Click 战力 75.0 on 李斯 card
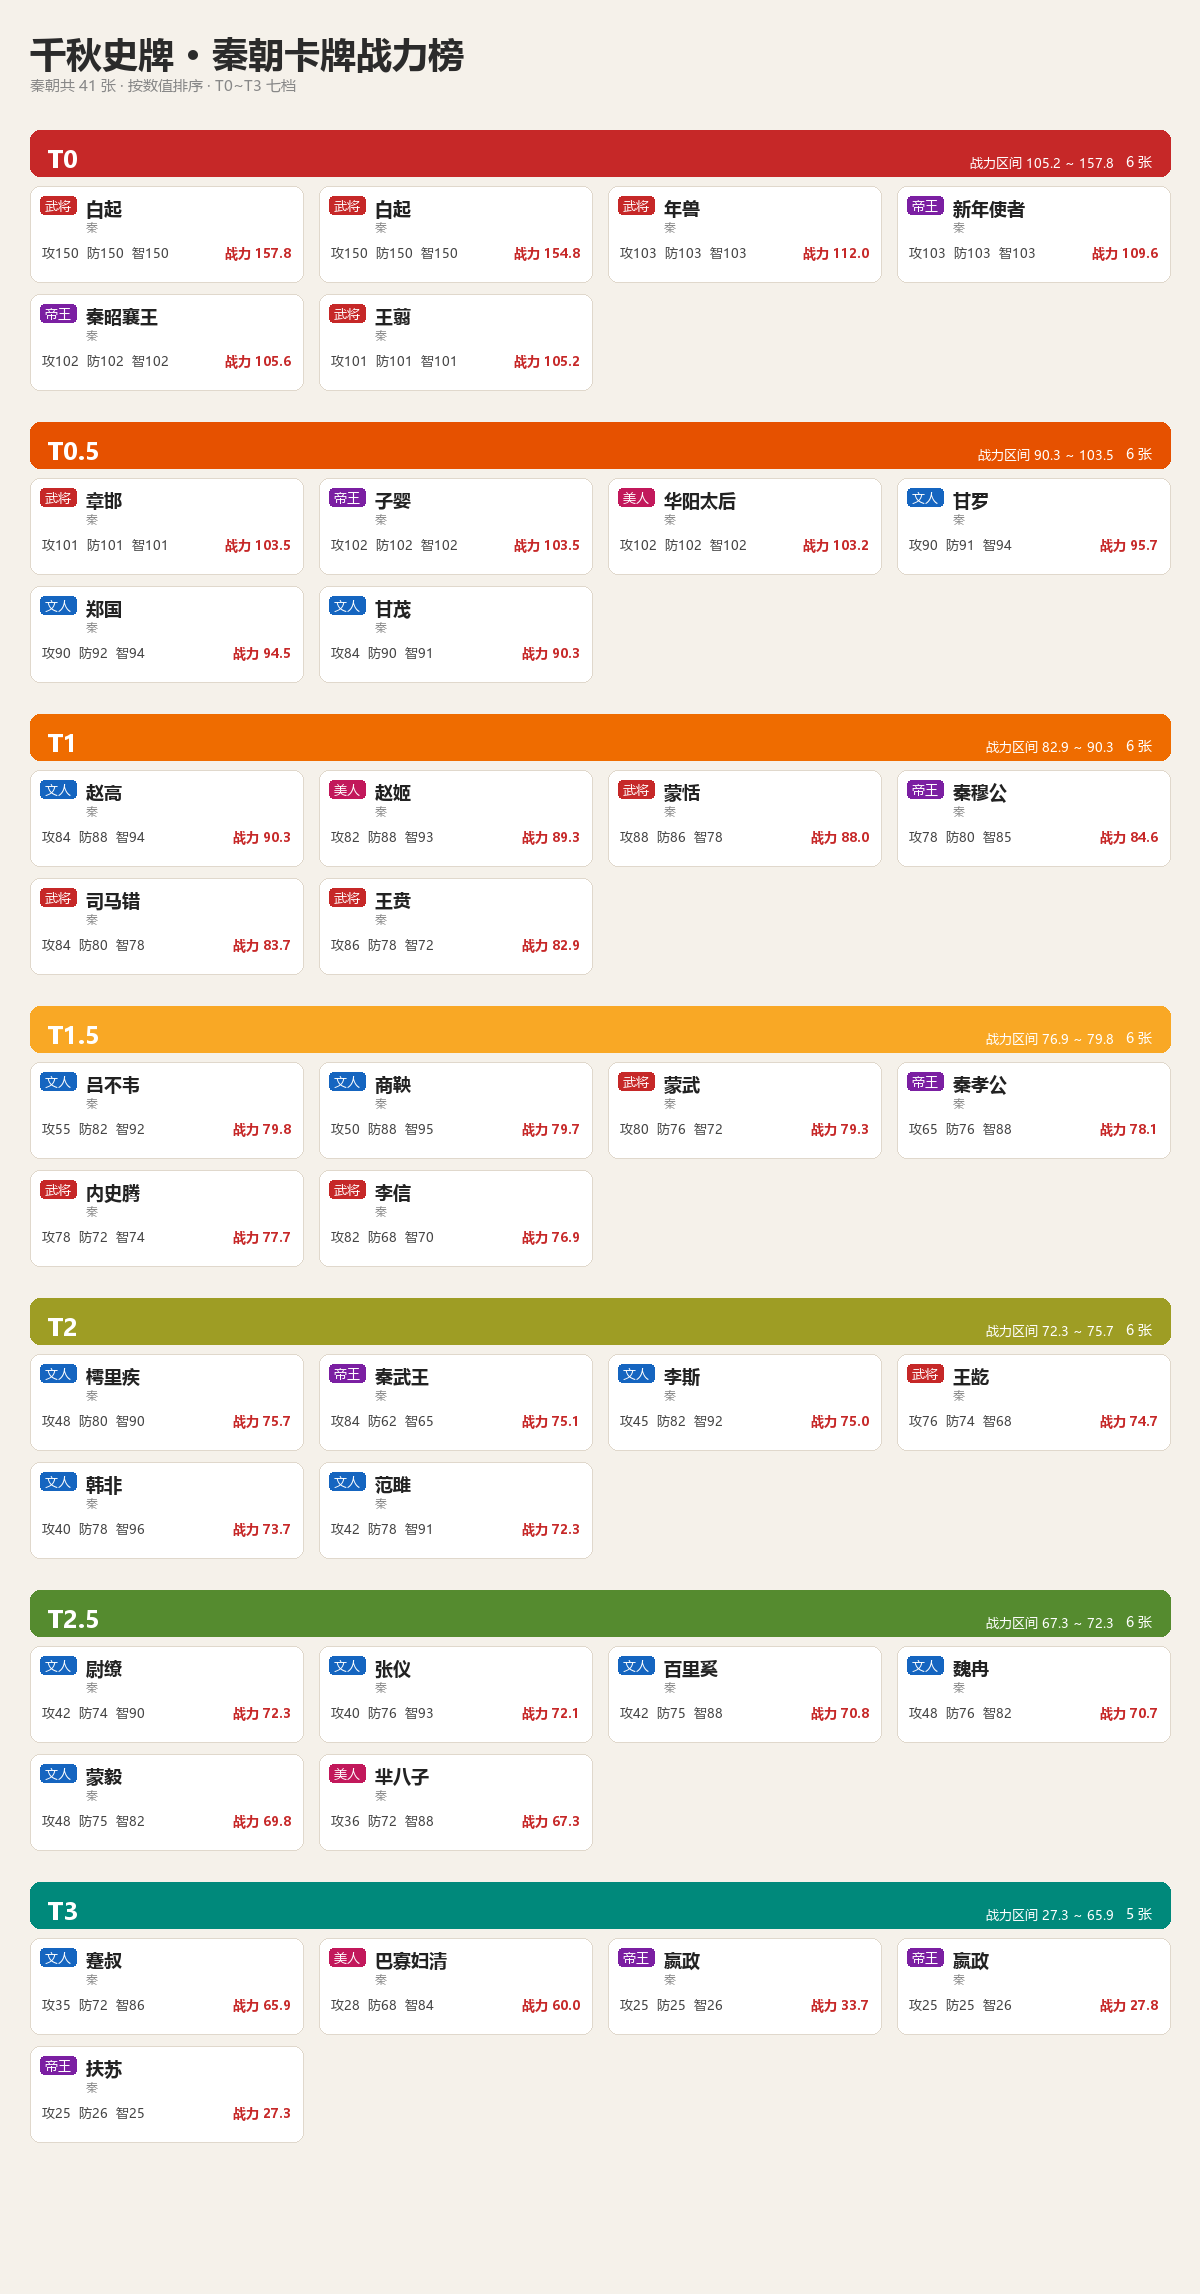The width and height of the screenshot is (1200, 2294). (840, 1421)
